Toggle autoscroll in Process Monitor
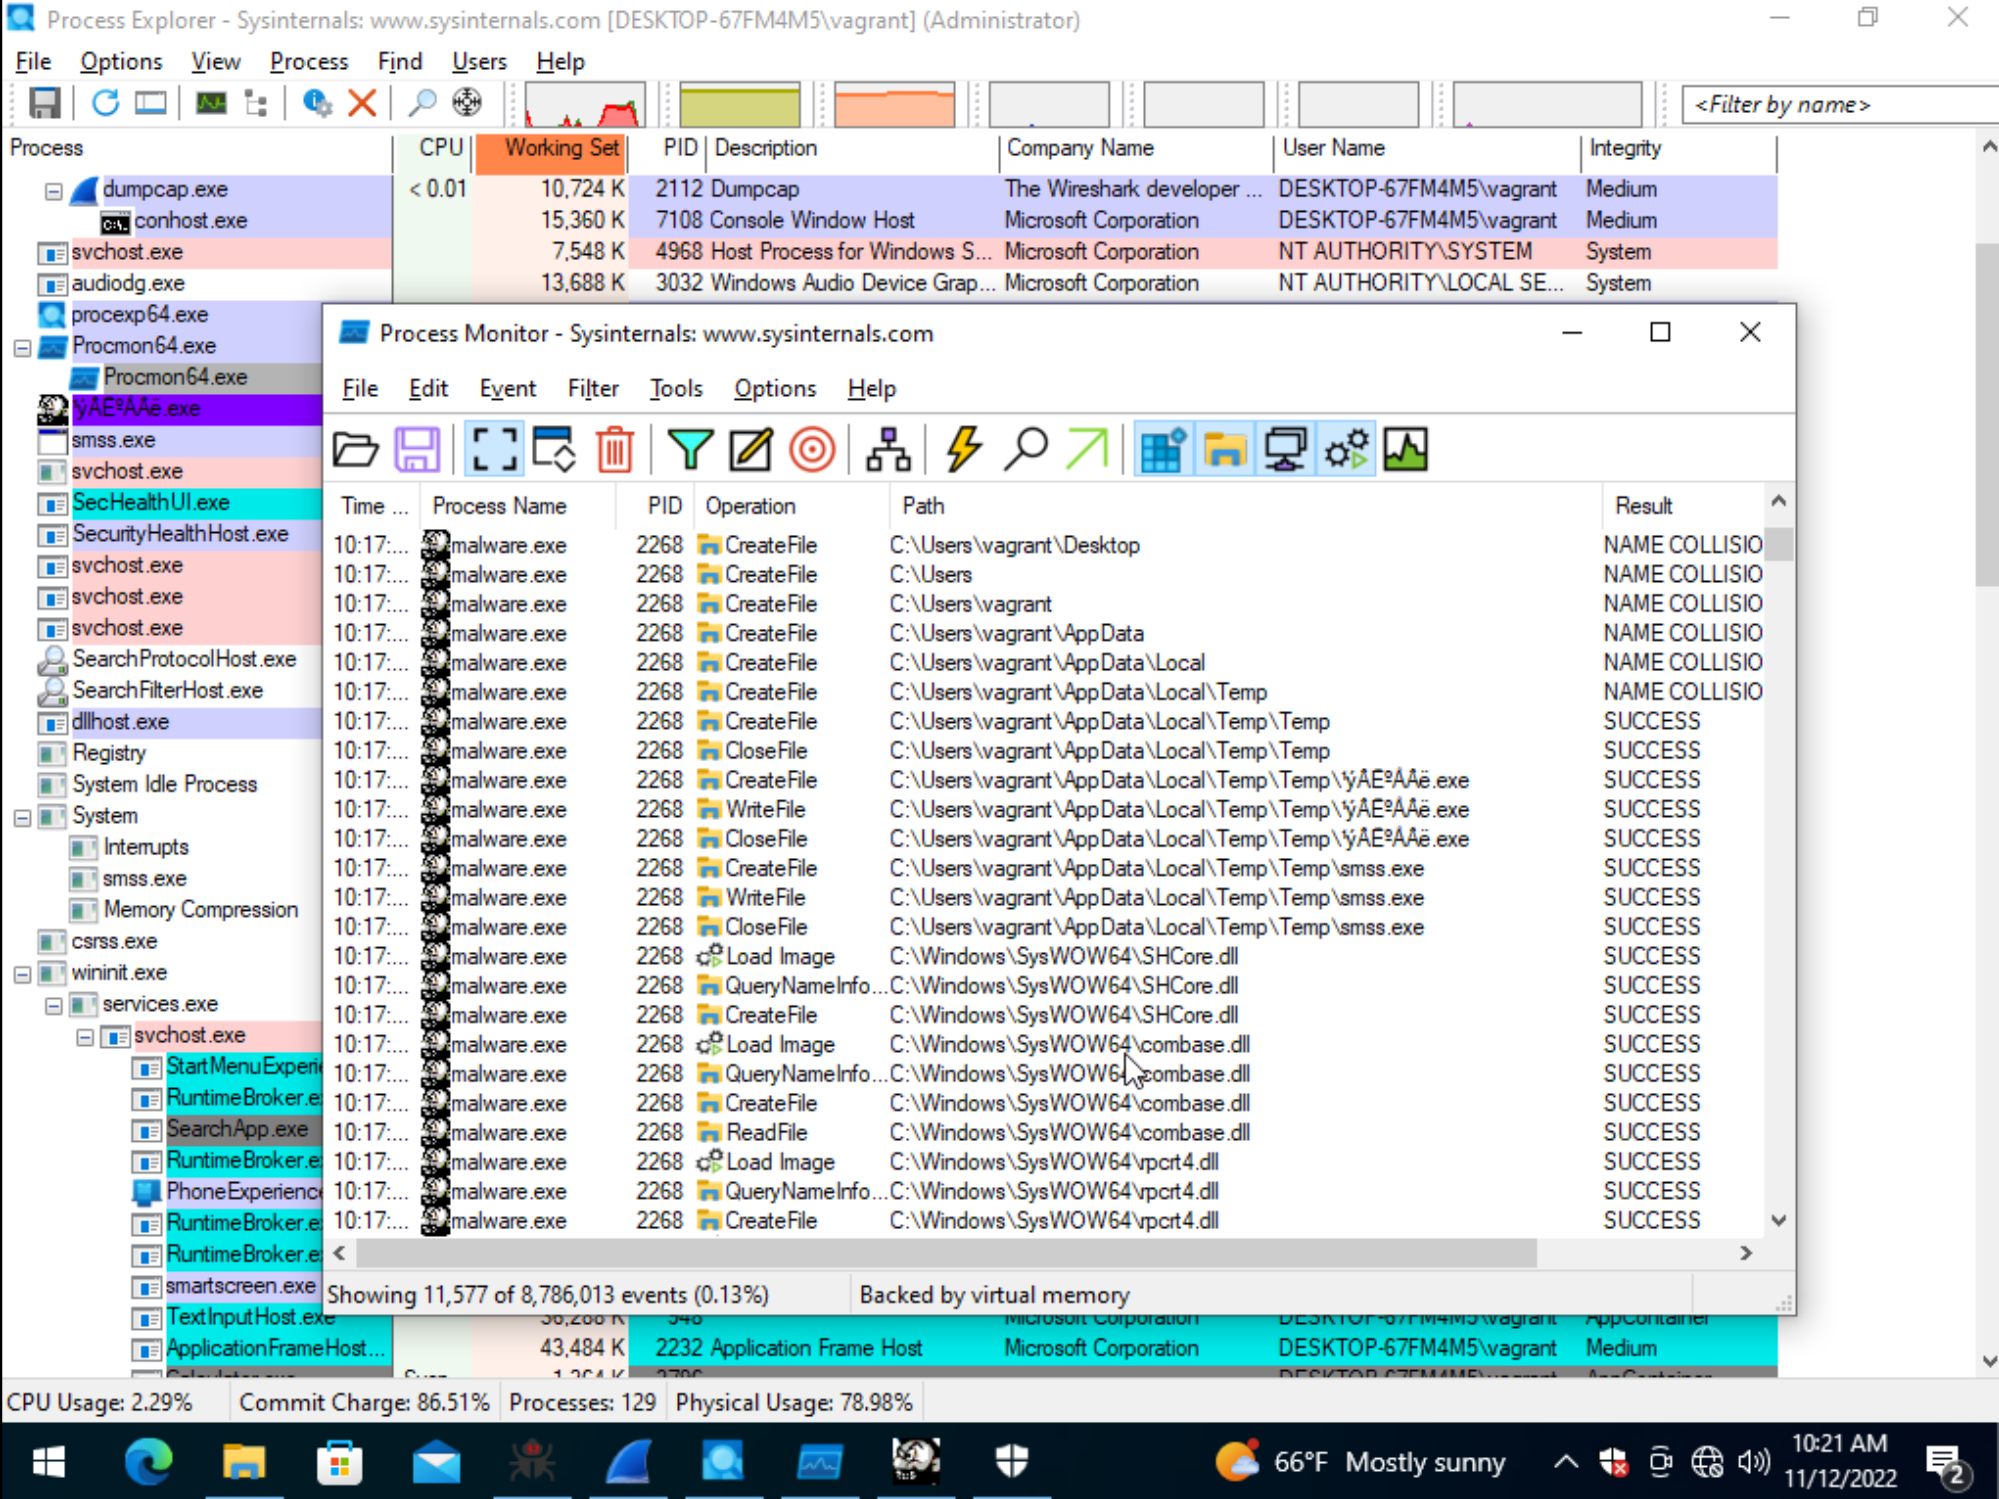 [553, 449]
